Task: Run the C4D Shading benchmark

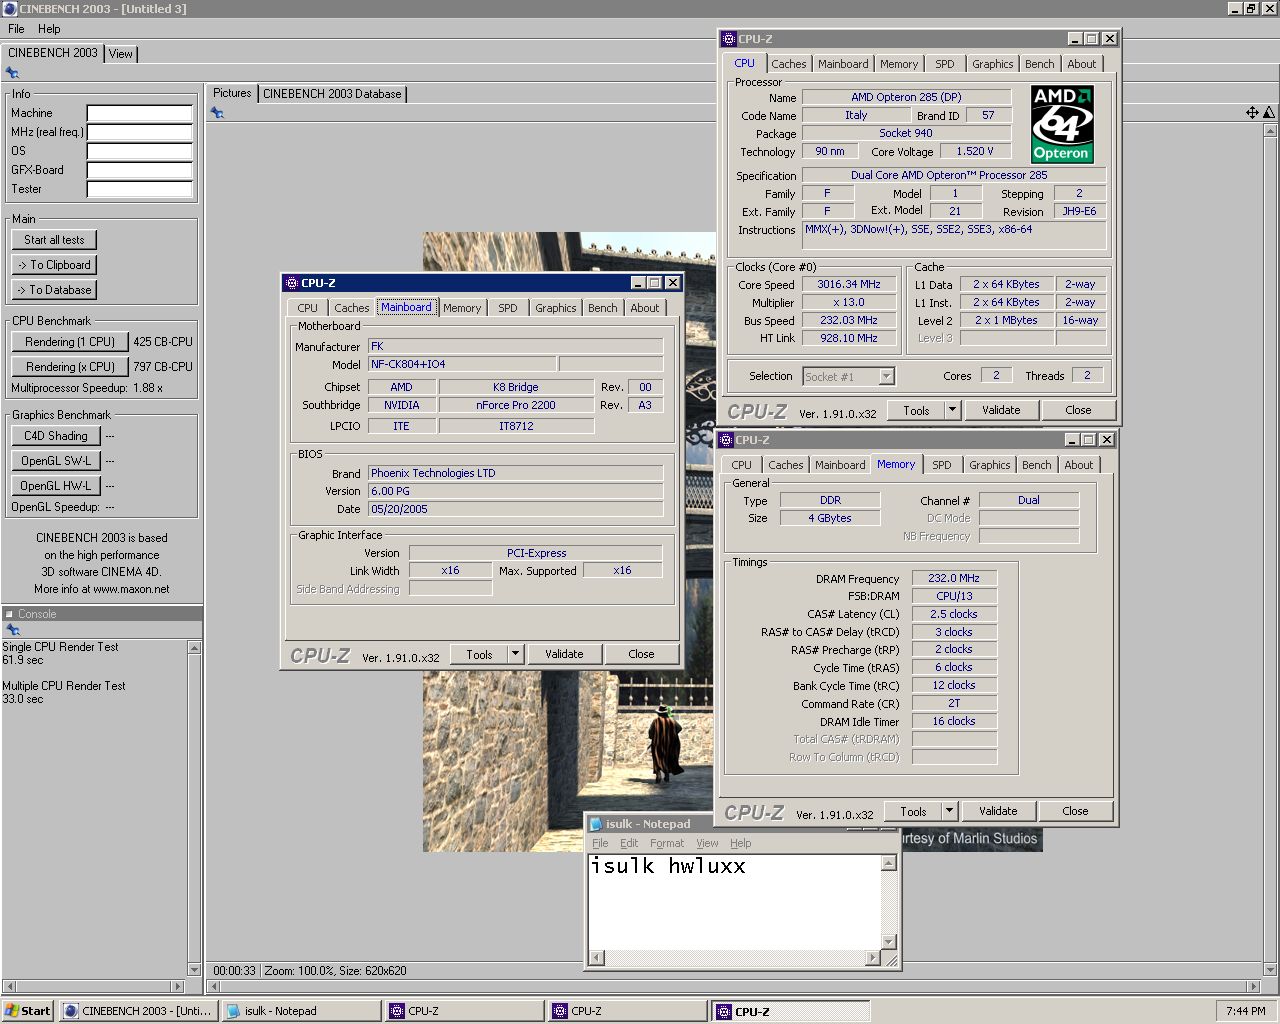Action: point(56,436)
